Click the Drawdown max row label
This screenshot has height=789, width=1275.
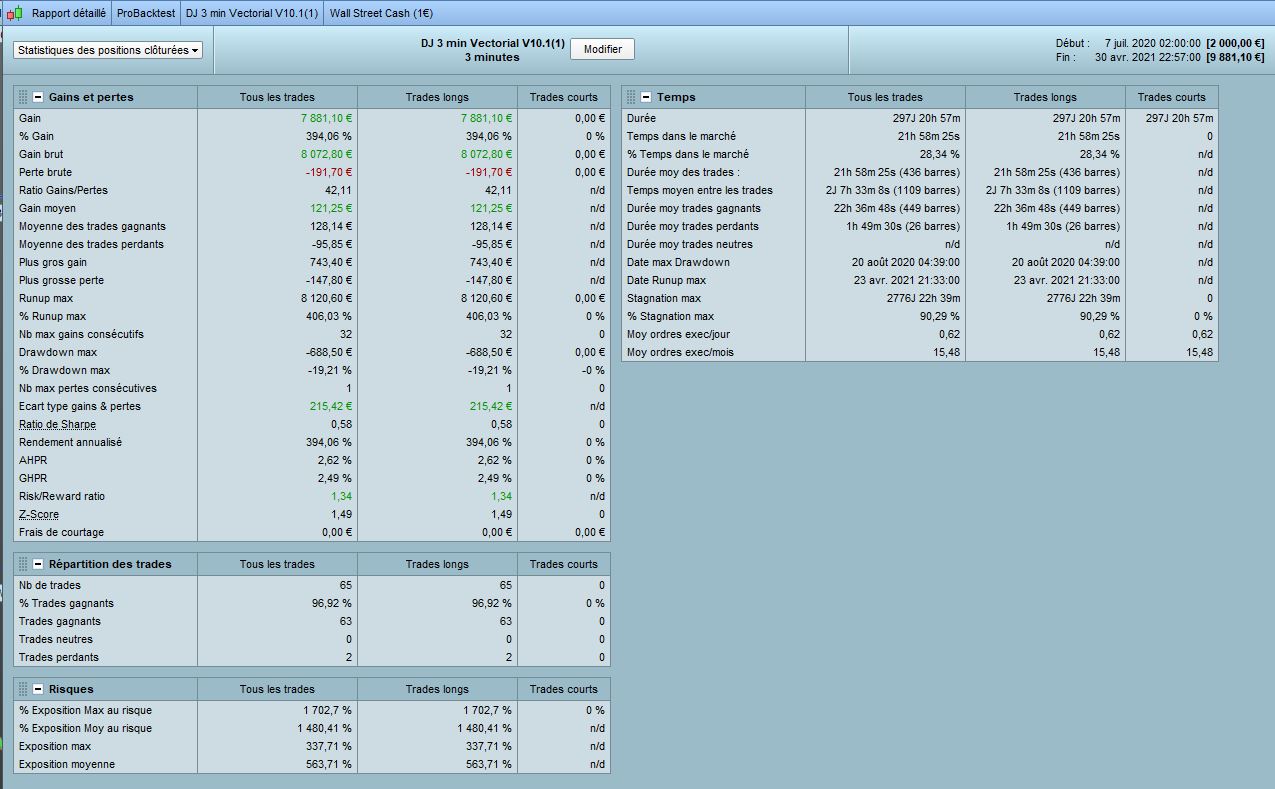pos(57,352)
